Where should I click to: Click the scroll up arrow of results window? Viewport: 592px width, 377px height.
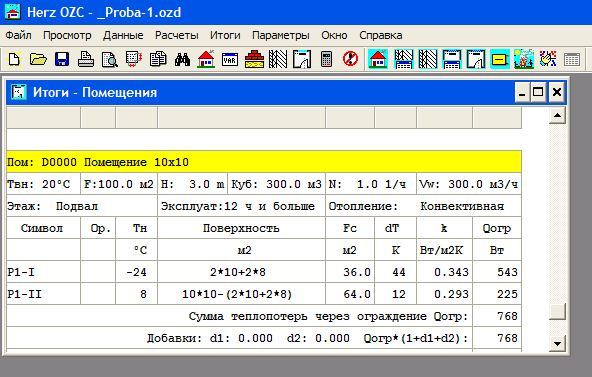click(557, 115)
